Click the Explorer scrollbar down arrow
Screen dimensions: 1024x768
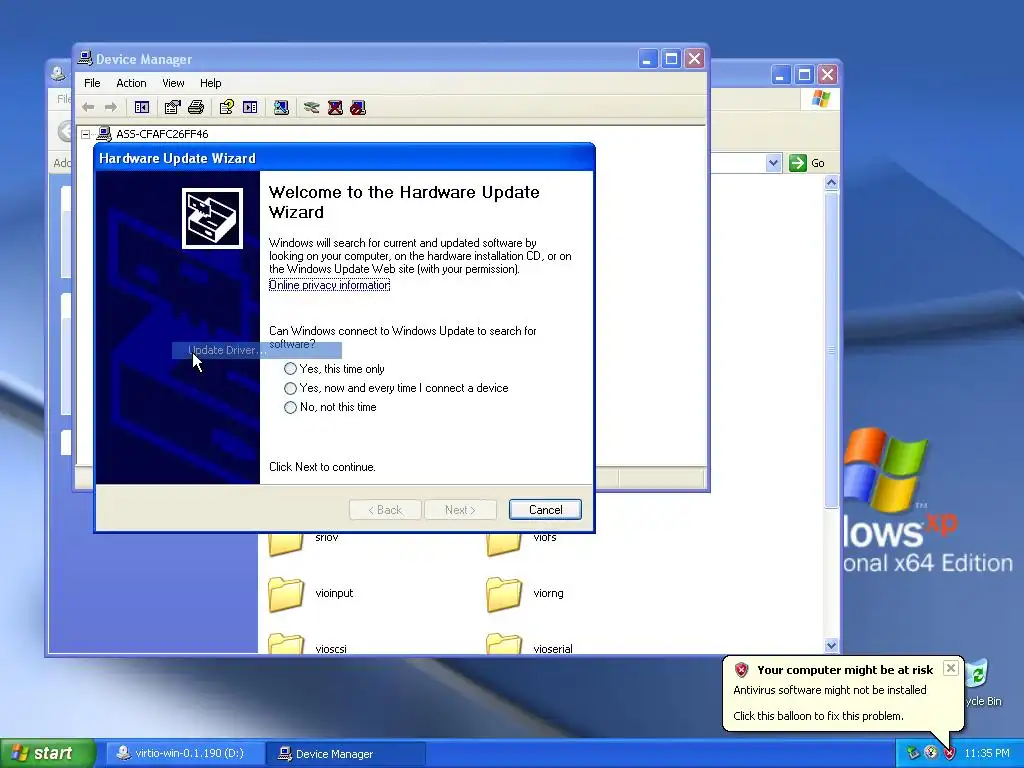[x=831, y=645]
